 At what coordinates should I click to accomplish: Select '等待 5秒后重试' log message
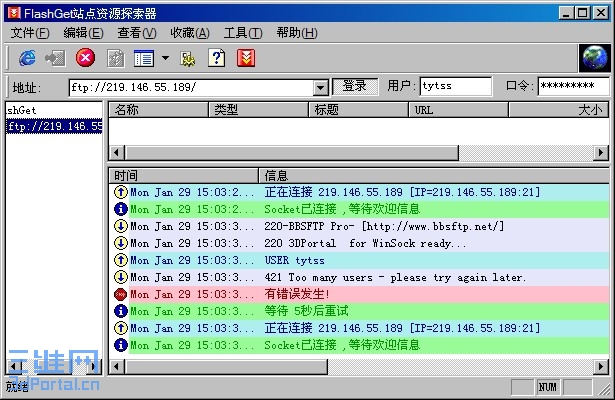click(306, 311)
